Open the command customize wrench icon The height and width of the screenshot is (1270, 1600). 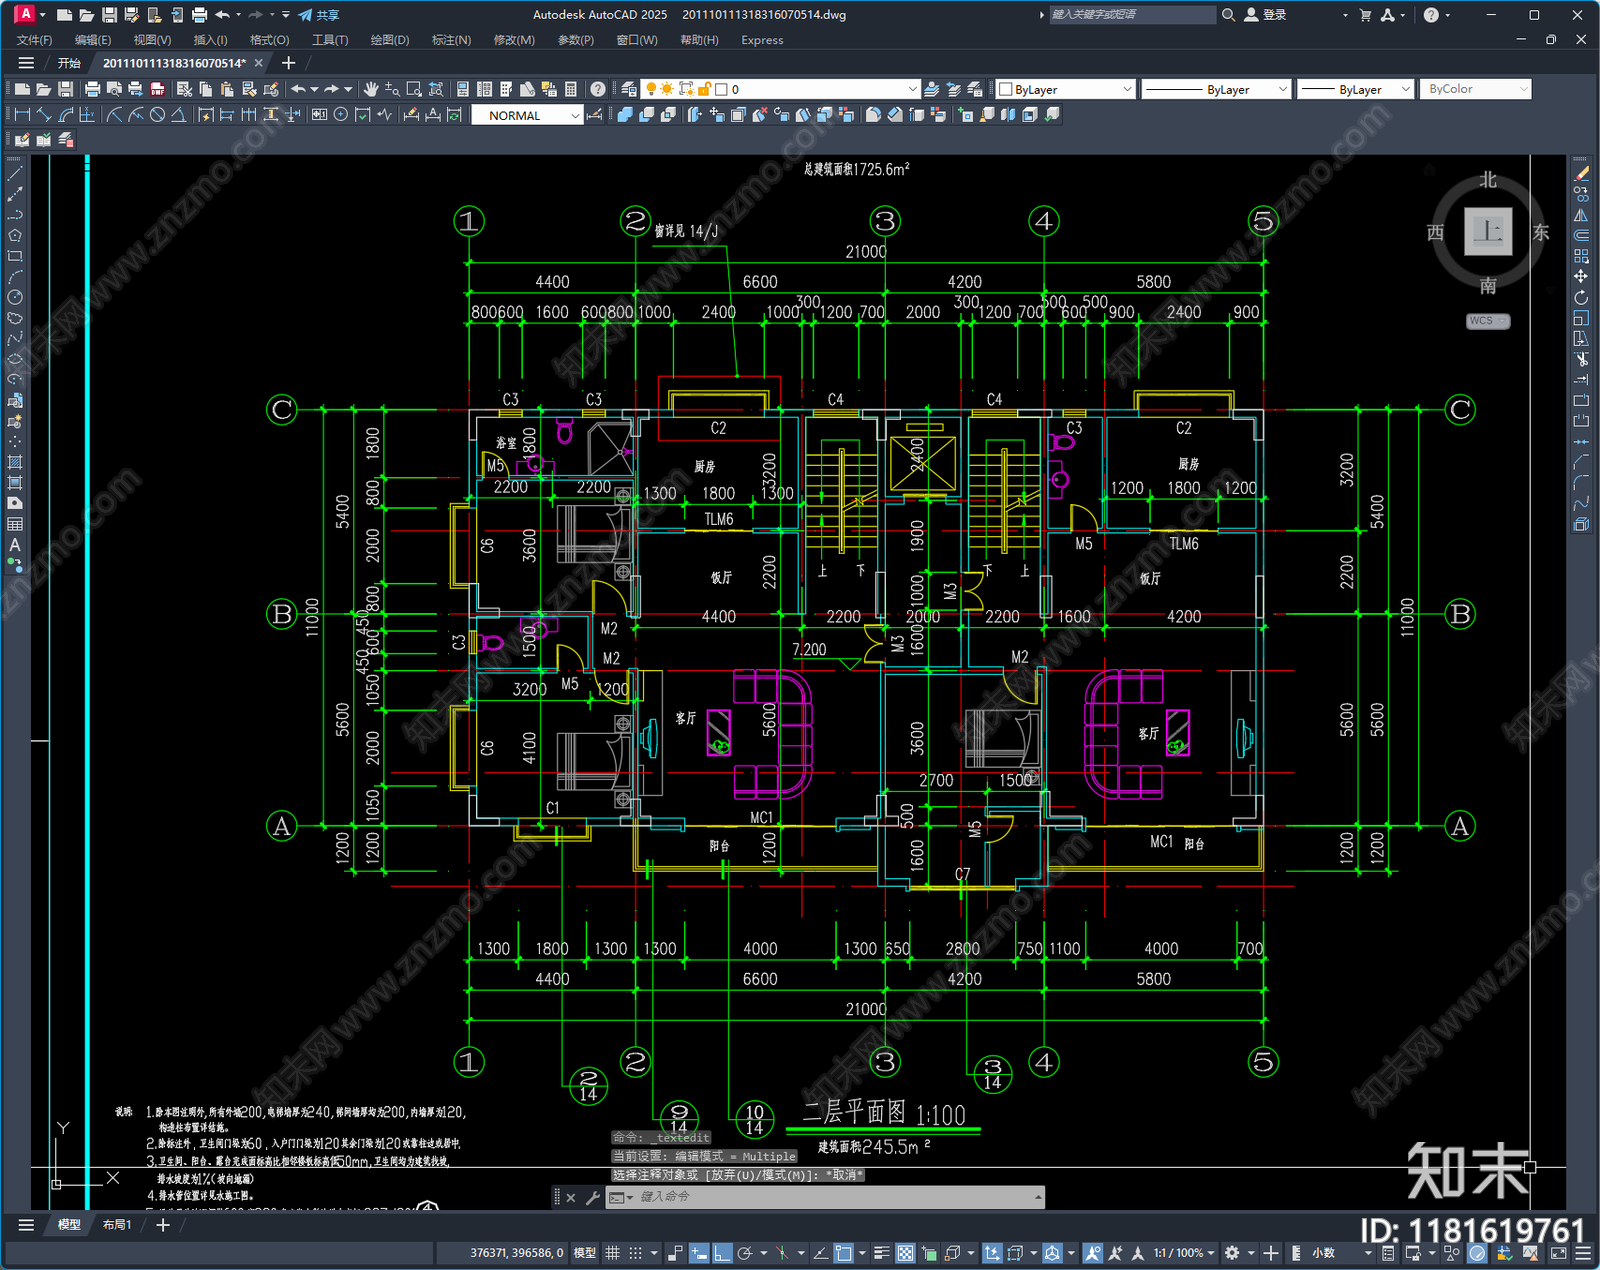(592, 1197)
